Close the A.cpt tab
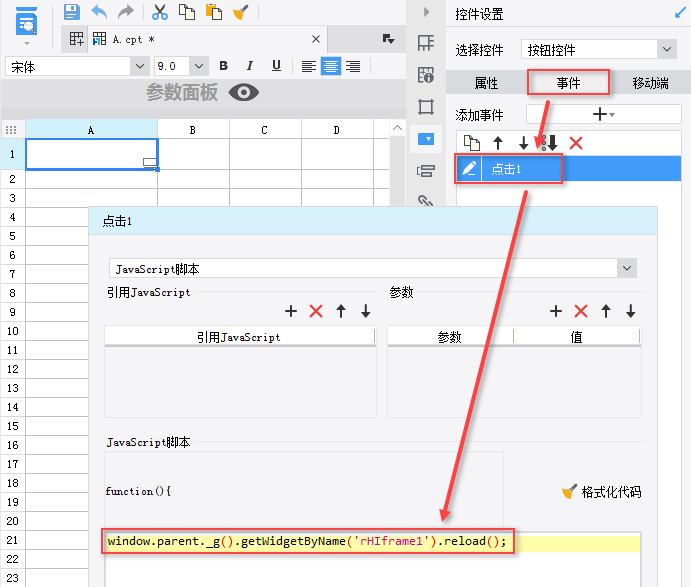The width and height of the screenshot is (691, 587). pyautogui.click(x=316, y=39)
